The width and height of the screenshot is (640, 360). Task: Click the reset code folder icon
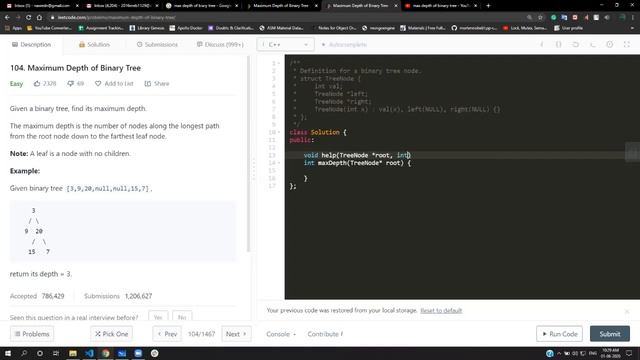pyautogui.click(x=576, y=44)
